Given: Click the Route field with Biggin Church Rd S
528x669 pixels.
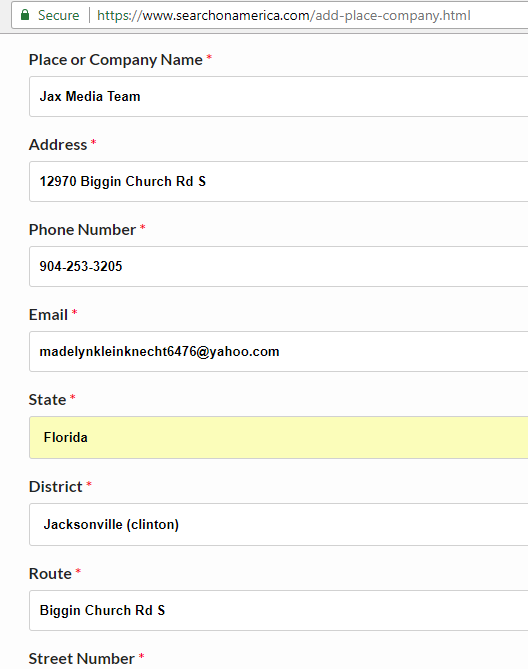Looking at the screenshot, I should click(279, 611).
